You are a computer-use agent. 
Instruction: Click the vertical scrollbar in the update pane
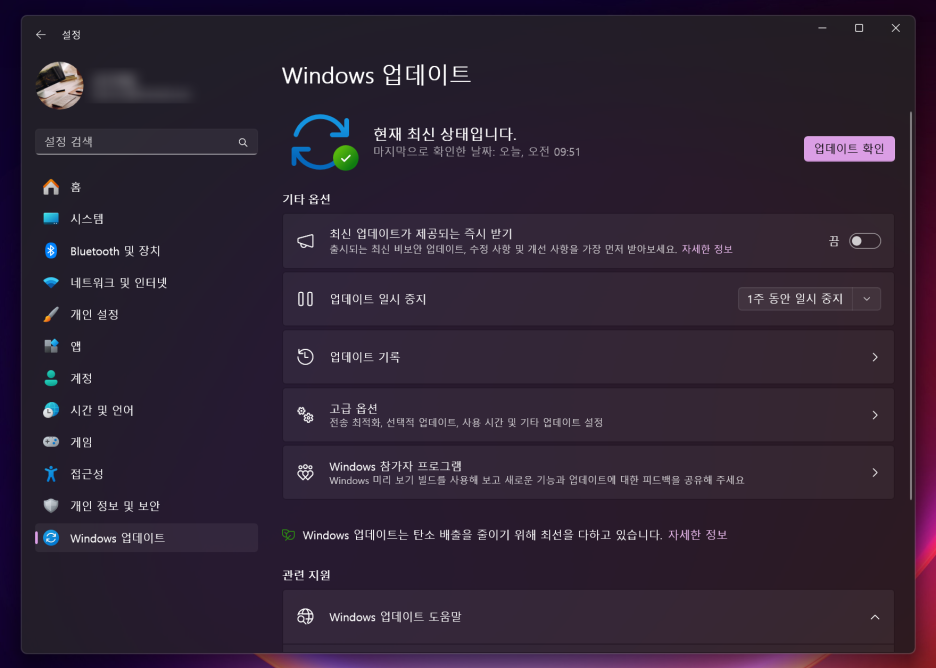click(x=910, y=306)
